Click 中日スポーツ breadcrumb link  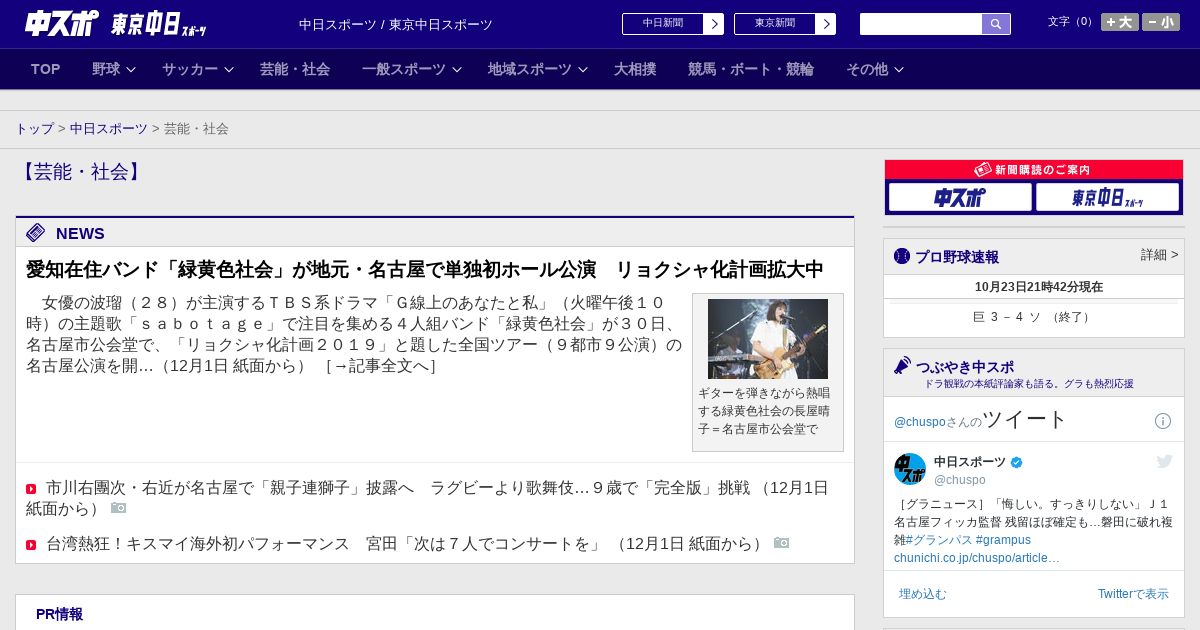click(x=109, y=129)
